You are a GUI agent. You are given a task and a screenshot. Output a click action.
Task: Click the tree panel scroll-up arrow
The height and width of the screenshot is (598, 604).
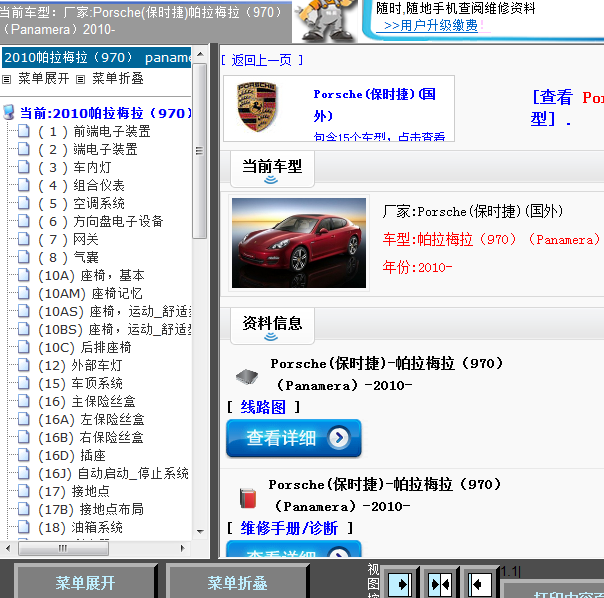pyautogui.click(x=200, y=54)
